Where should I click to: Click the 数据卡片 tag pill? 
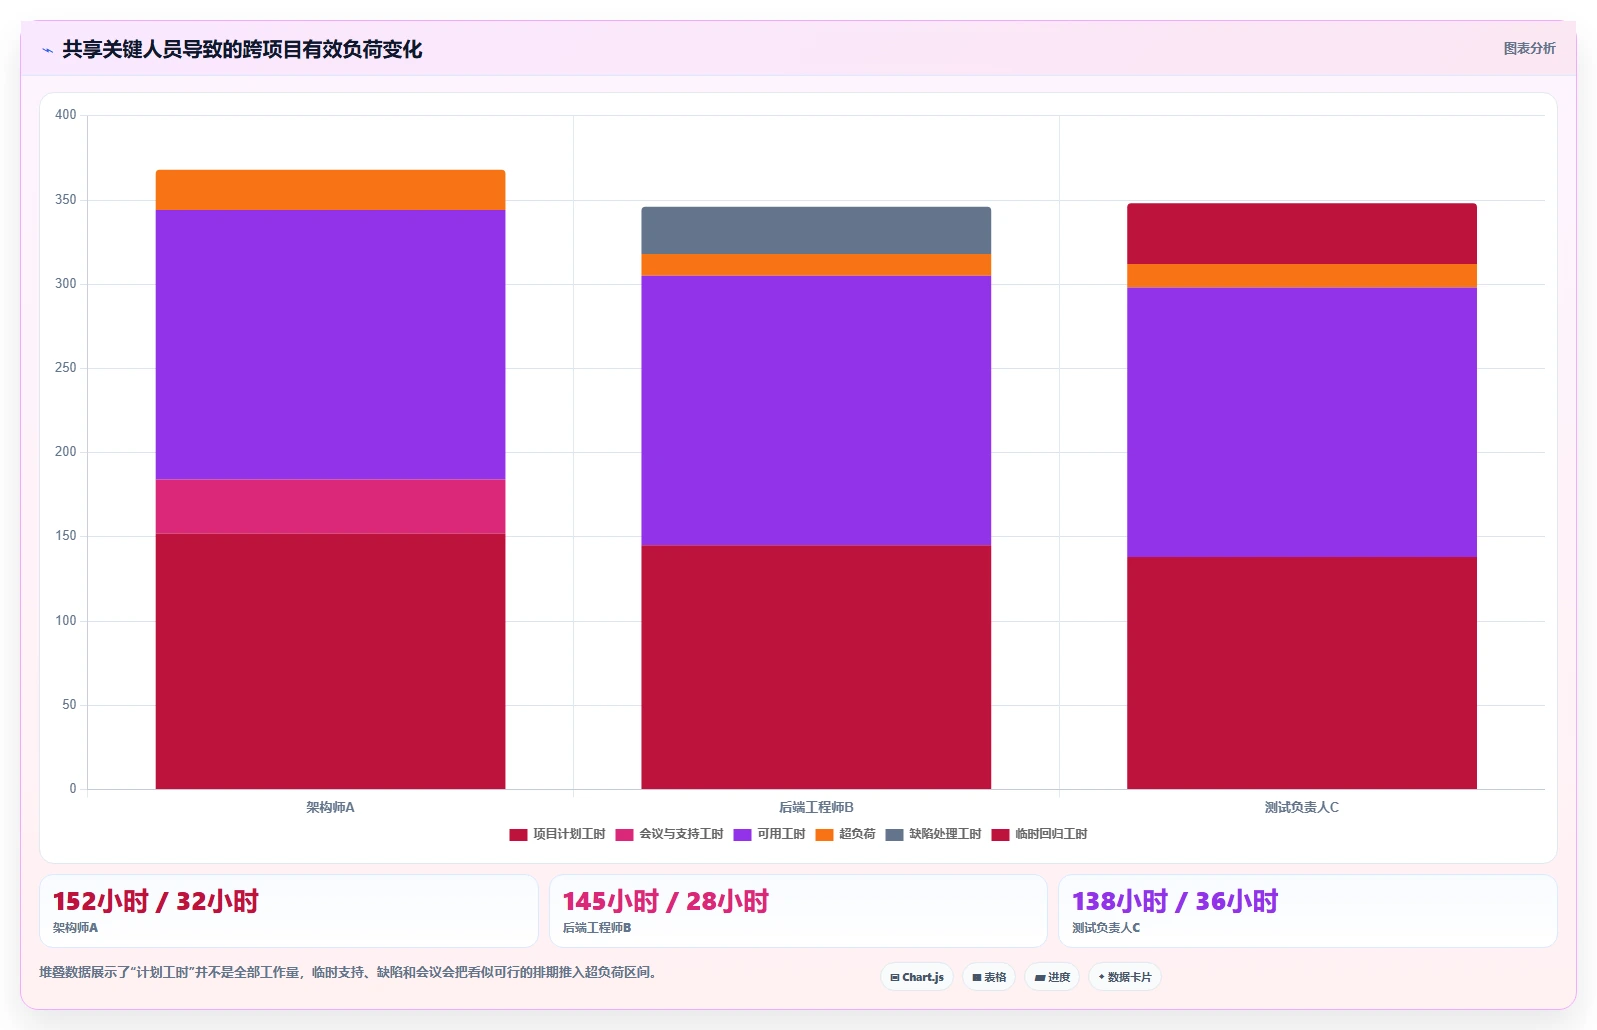click(x=1125, y=977)
